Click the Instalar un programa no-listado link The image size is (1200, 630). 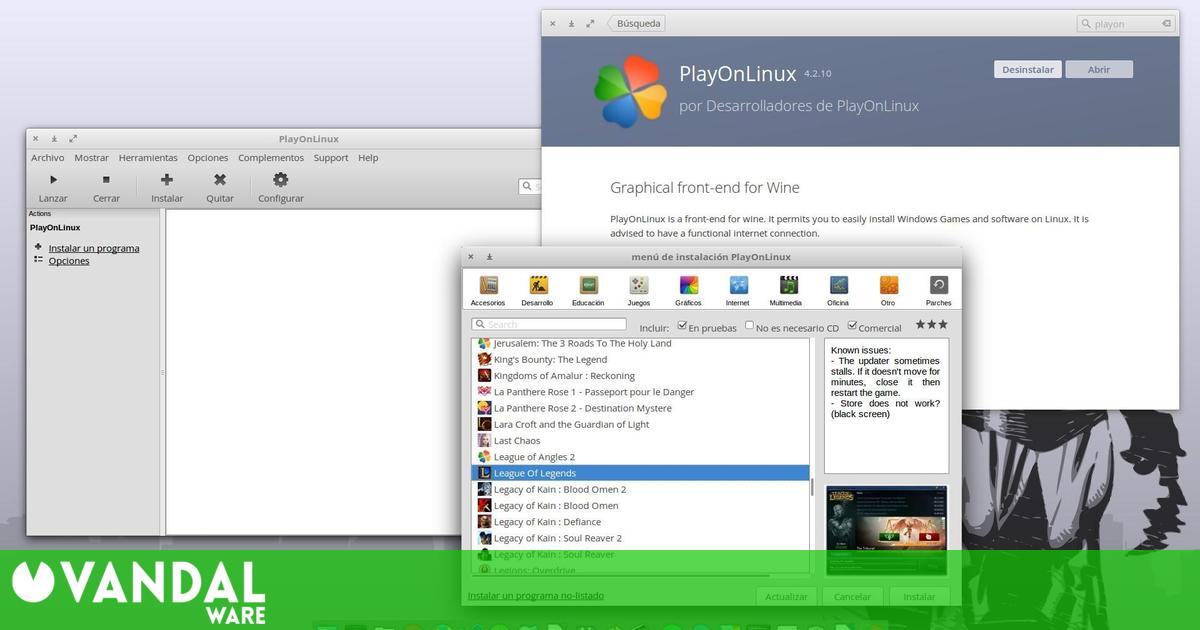tap(536, 594)
